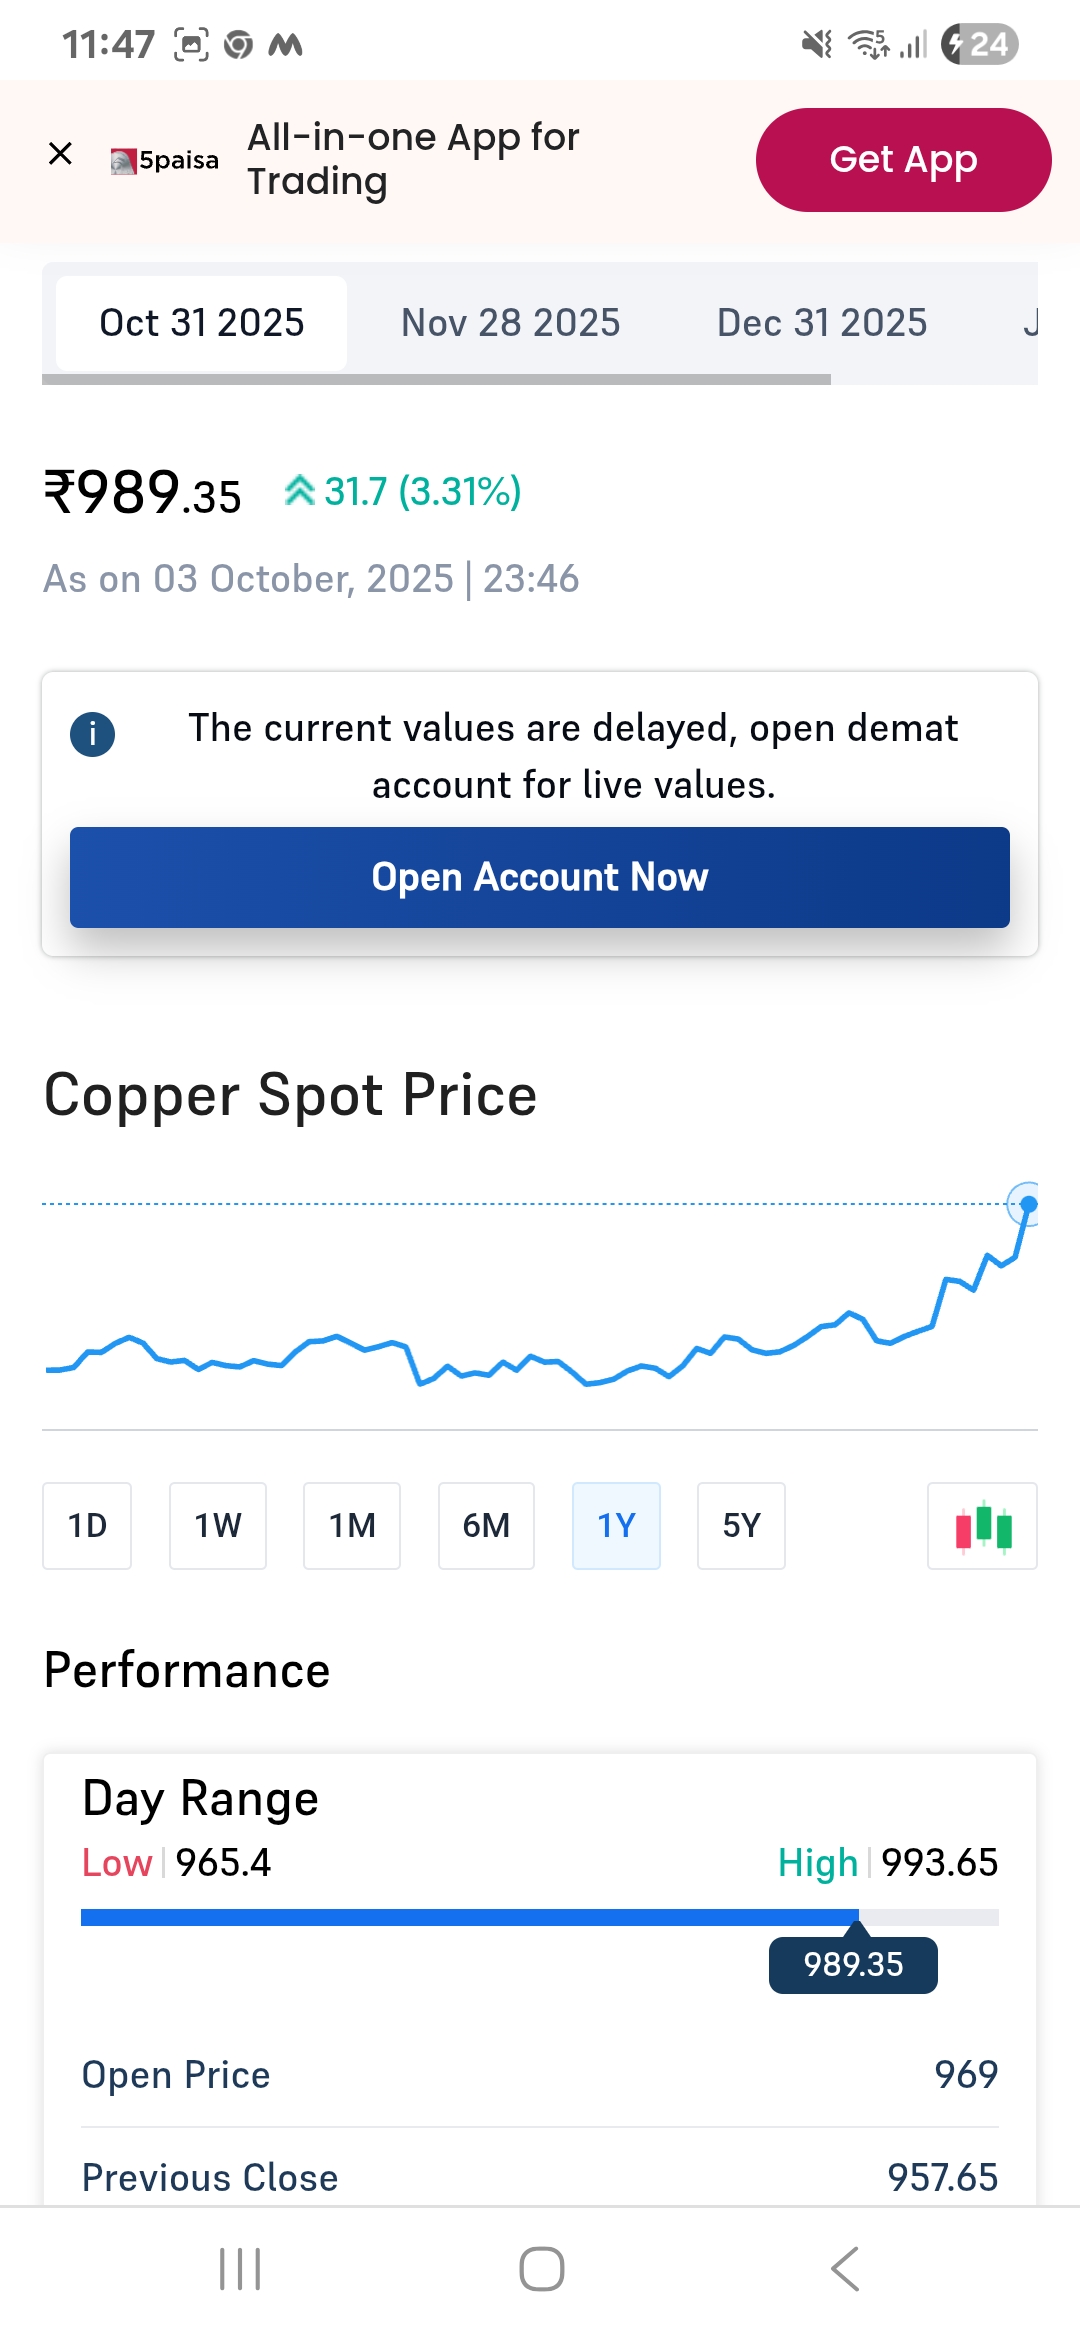Tap the info icon in delay notice
Screen dimensions: 1080x2340
pyautogui.click(x=93, y=734)
